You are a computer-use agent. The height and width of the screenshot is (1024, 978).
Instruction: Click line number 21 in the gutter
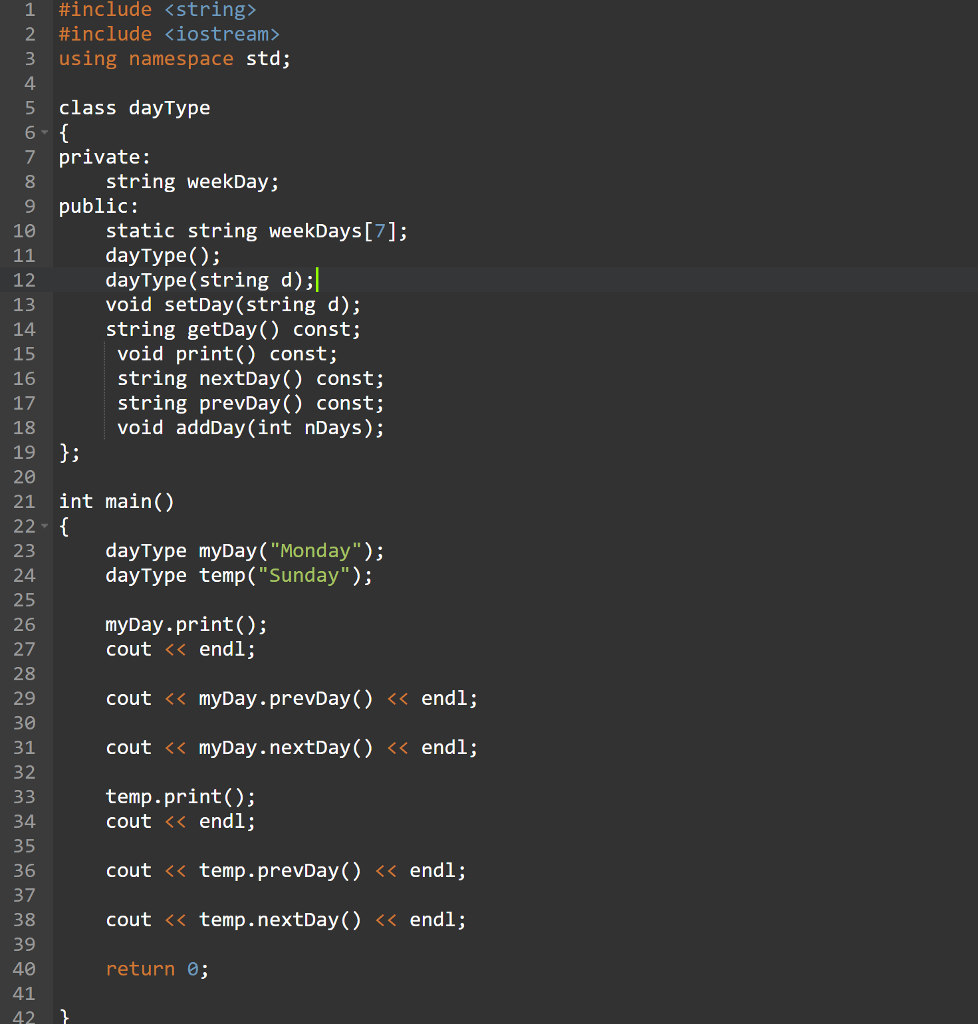tap(24, 501)
